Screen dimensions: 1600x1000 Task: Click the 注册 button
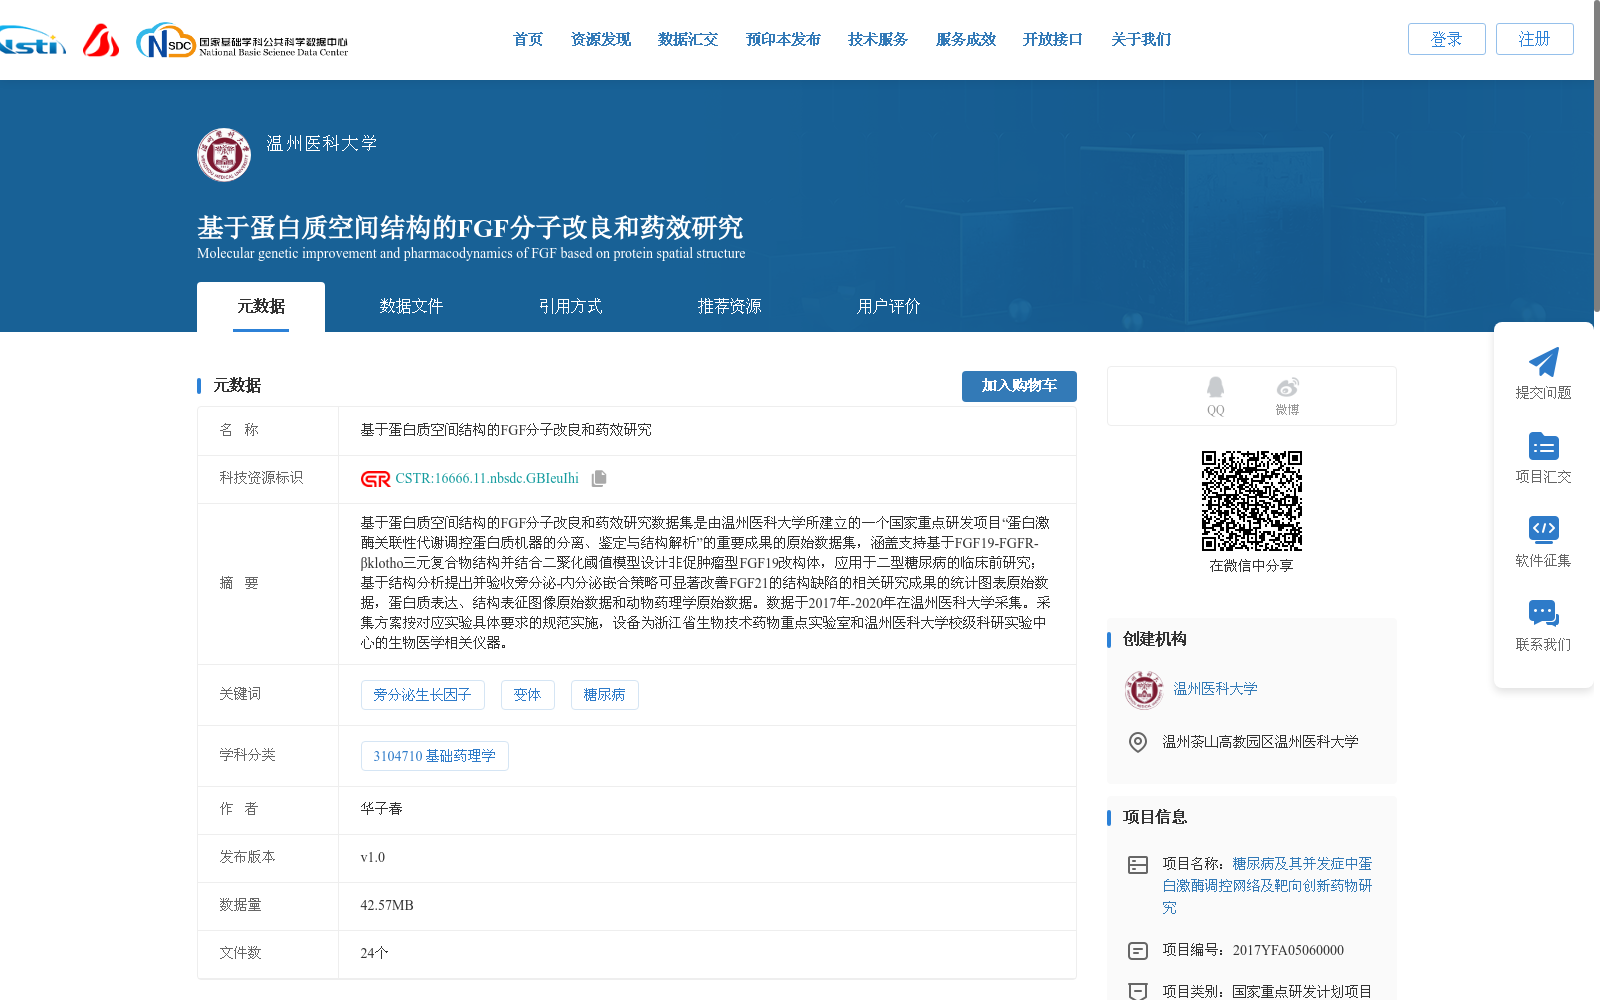pos(1534,39)
